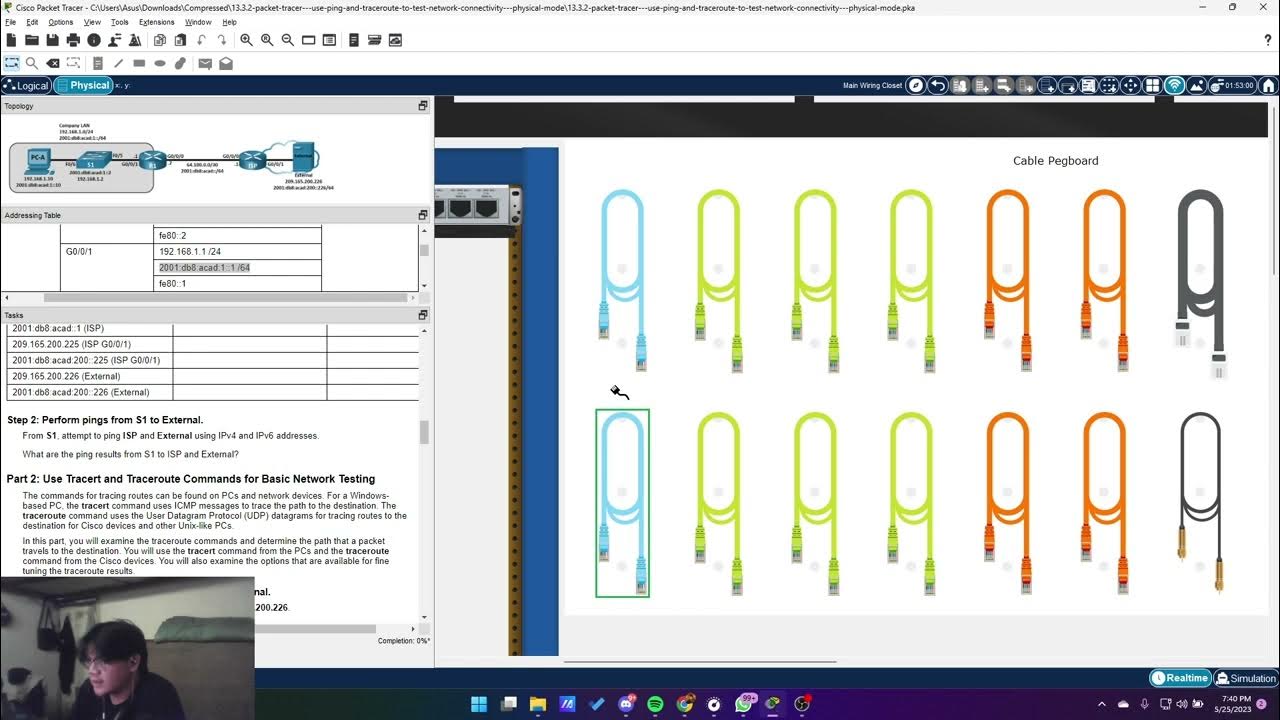Switch to the Logical workspace tab
The width and height of the screenshot is (1280, 720).
pos(26,86)
